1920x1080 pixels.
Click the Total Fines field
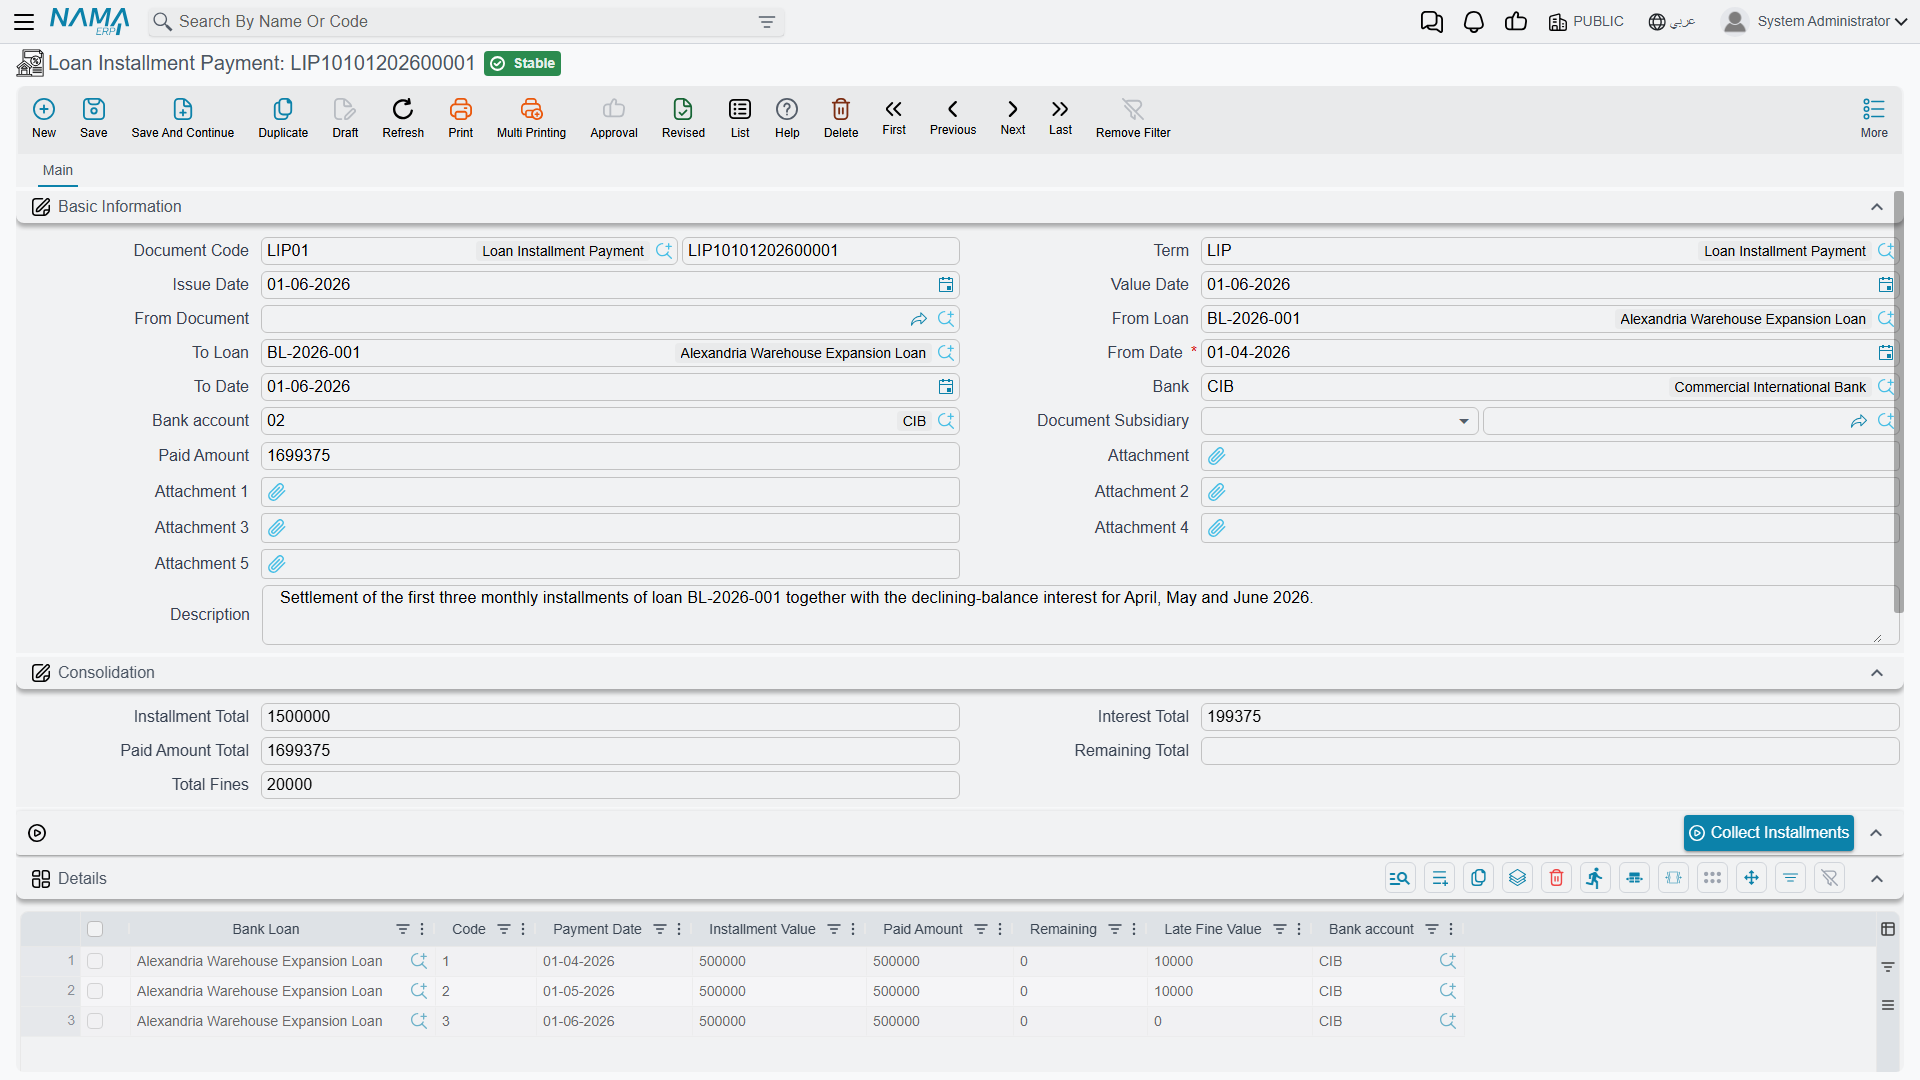pos(610,785)
